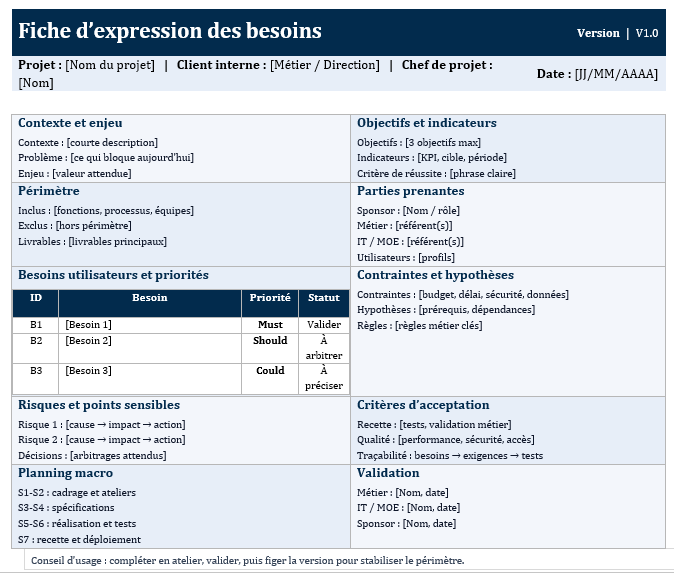Viewport: 674px width, 573px height.
Task: Click the "Must" priority cell
Action: click(270, 325)
